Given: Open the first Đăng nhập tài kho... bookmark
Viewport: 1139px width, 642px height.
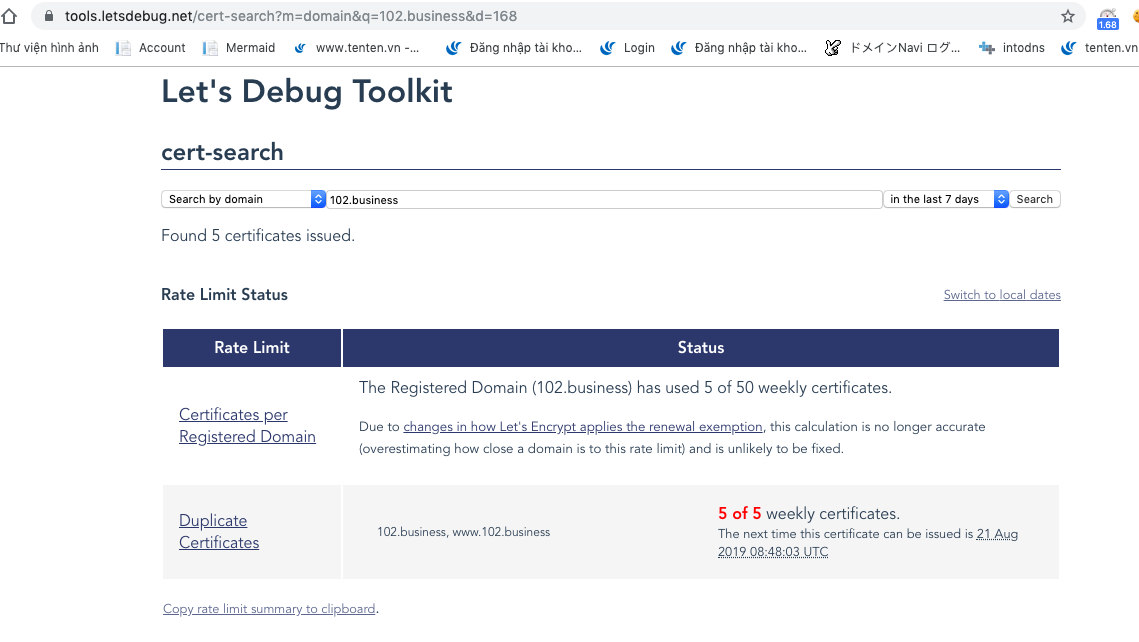Looking at the screenshot, I should 514,48.
